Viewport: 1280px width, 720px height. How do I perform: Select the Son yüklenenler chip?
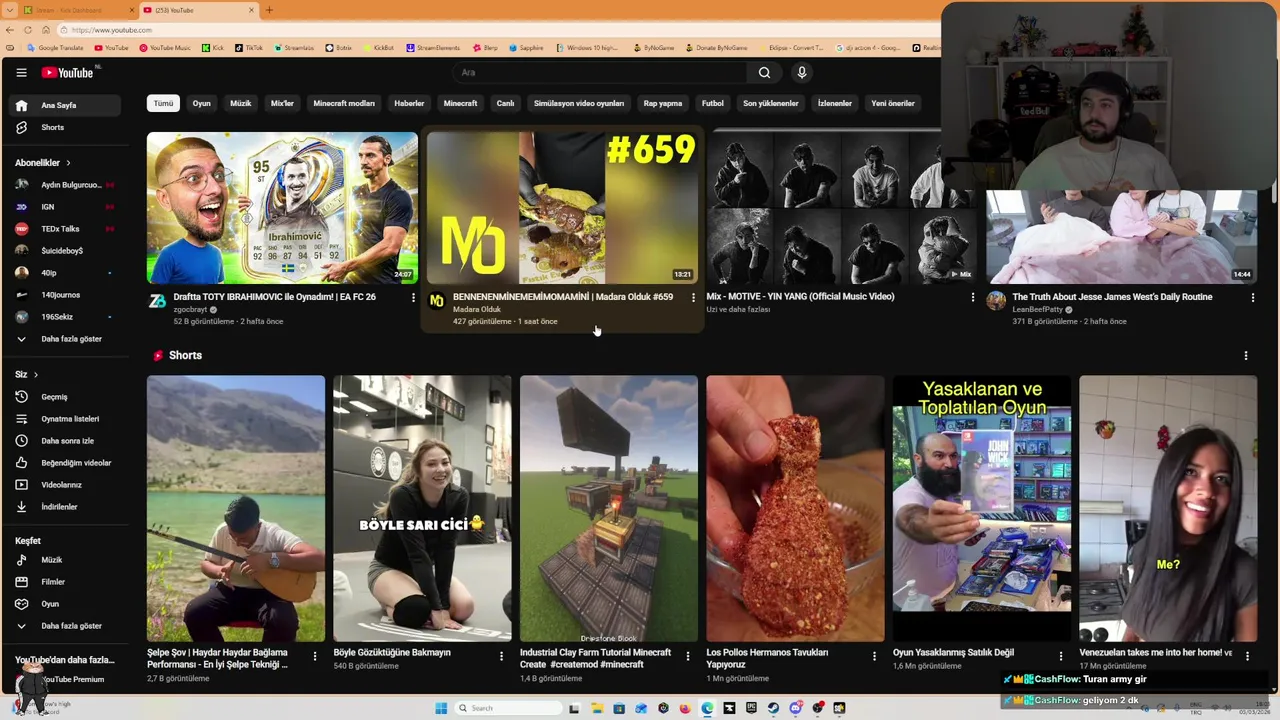click(771, 103)
